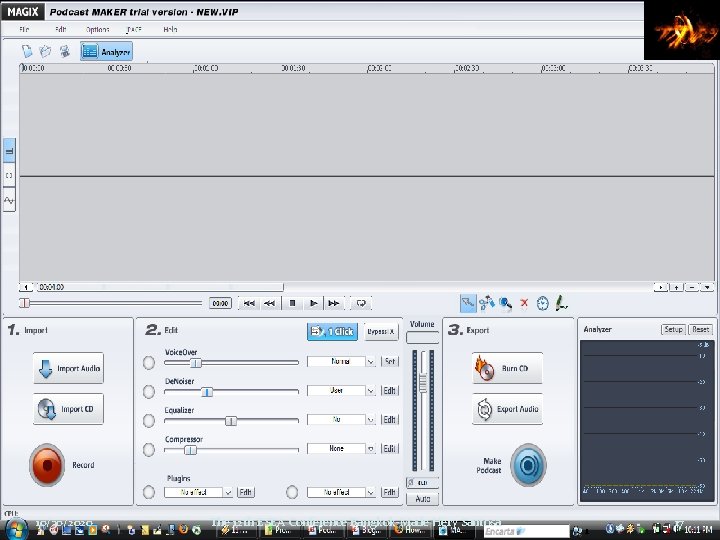Click the playback position slider handle
720x540 pixels.
[25, 303]
